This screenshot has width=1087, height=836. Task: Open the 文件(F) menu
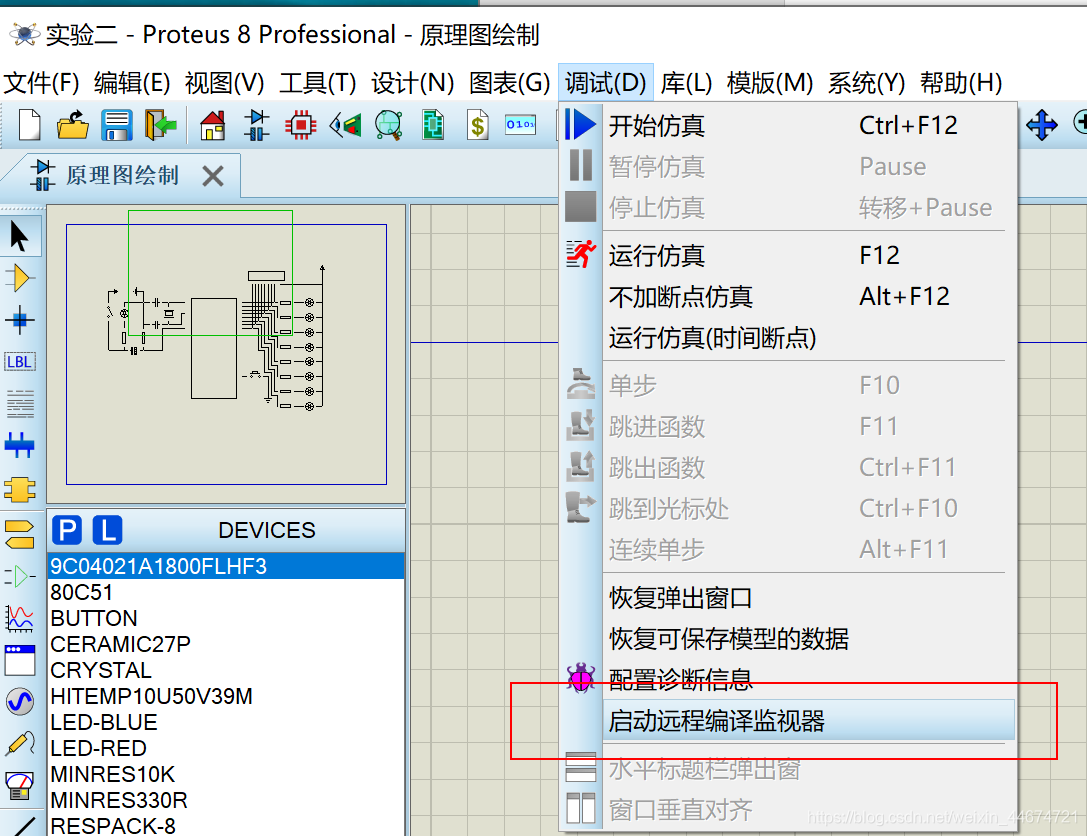point(42,83)
